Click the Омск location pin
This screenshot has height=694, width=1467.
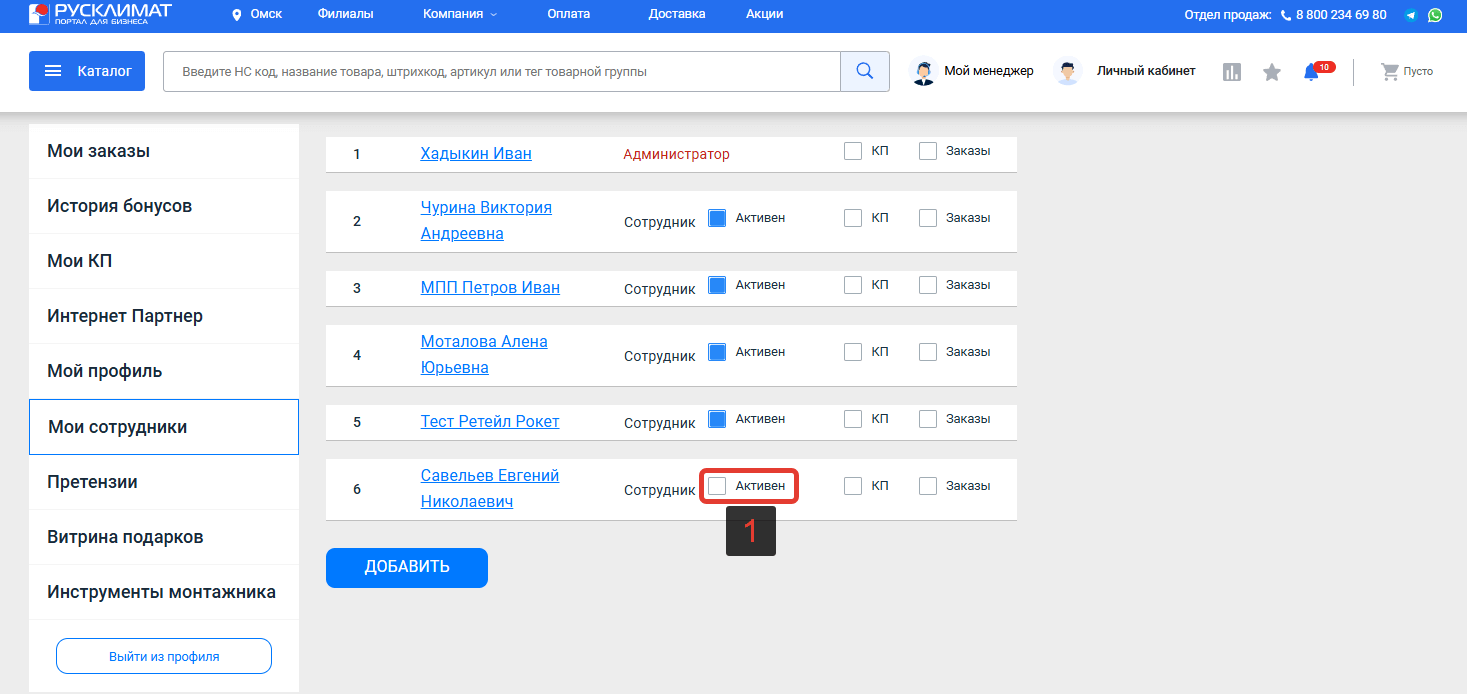point(237,15)
